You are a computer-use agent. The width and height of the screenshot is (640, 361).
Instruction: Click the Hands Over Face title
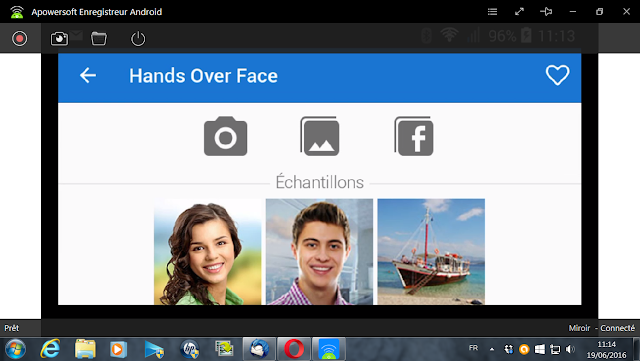tap(203, 76)
